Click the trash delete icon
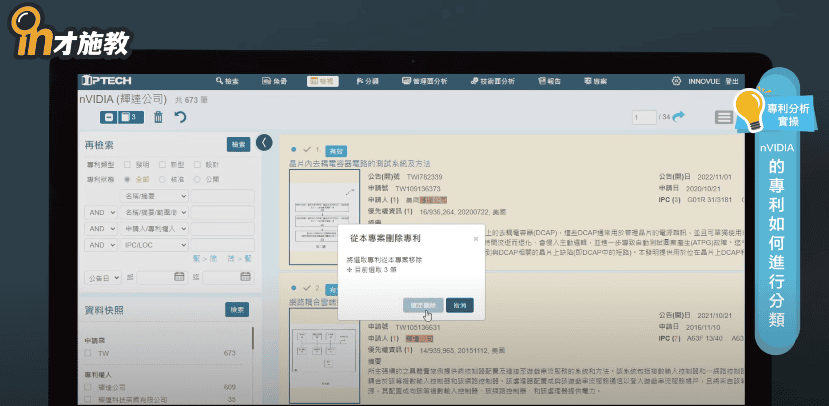Viewport: 829px width, 406px height. click(x=157, y=117)
